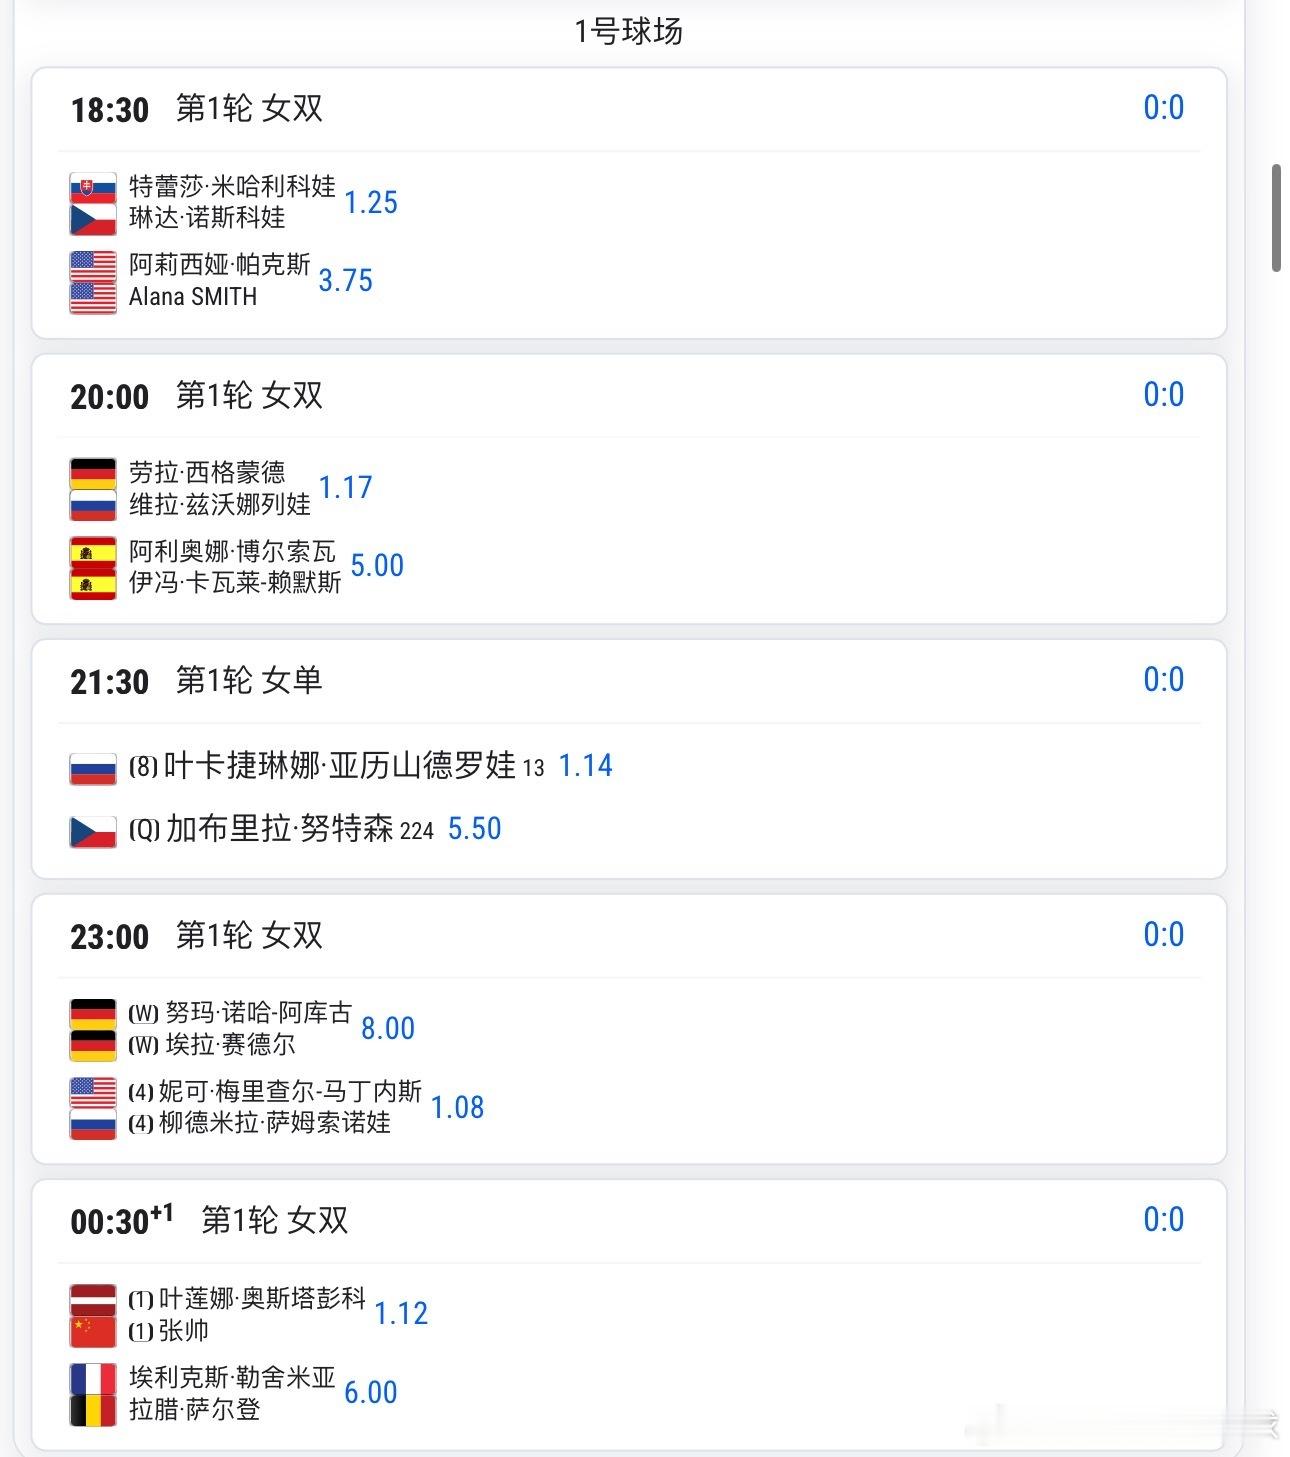The height and width of the screenshot is (1457, 1290).
Task: Select odds 1.25 for 米哈利科娃 pair
Action: tap(371, 202)
